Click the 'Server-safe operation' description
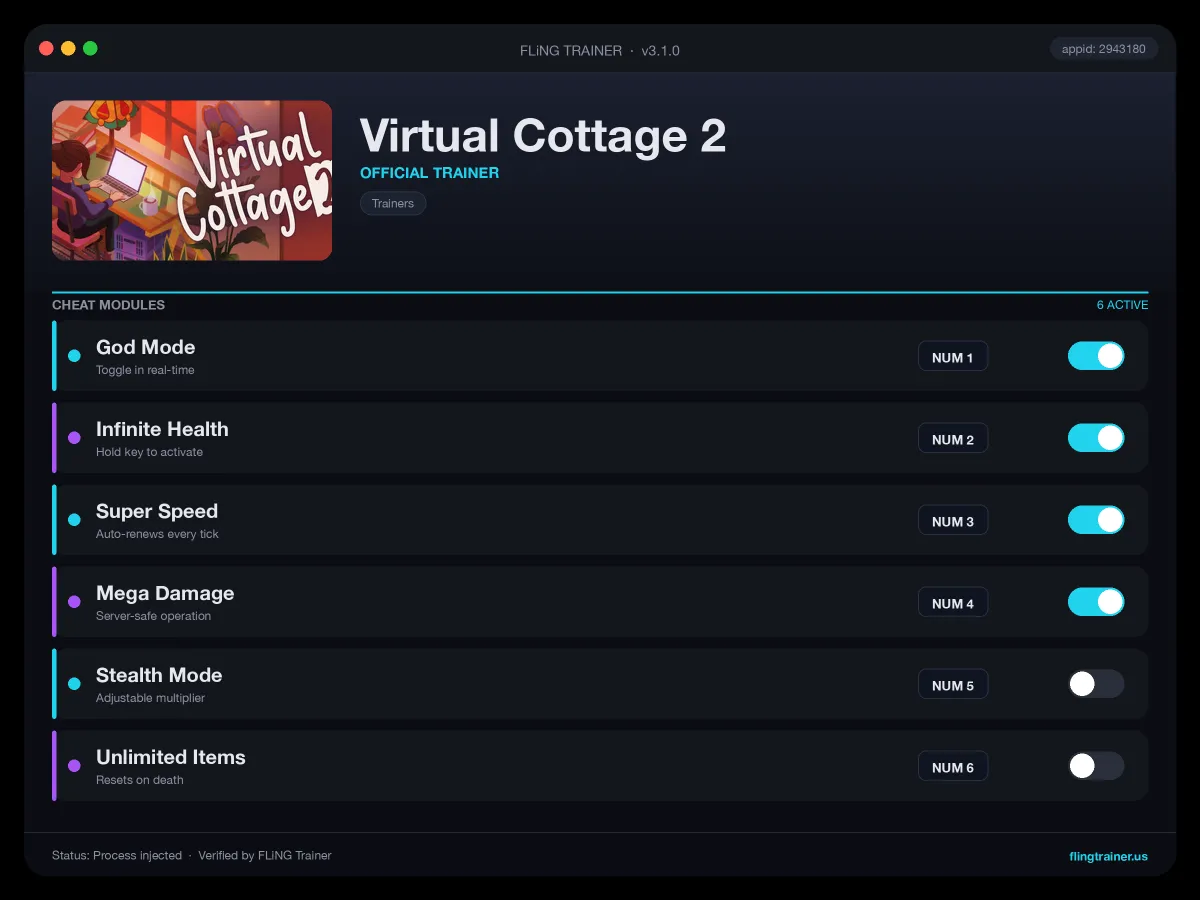 click(153, 616)
